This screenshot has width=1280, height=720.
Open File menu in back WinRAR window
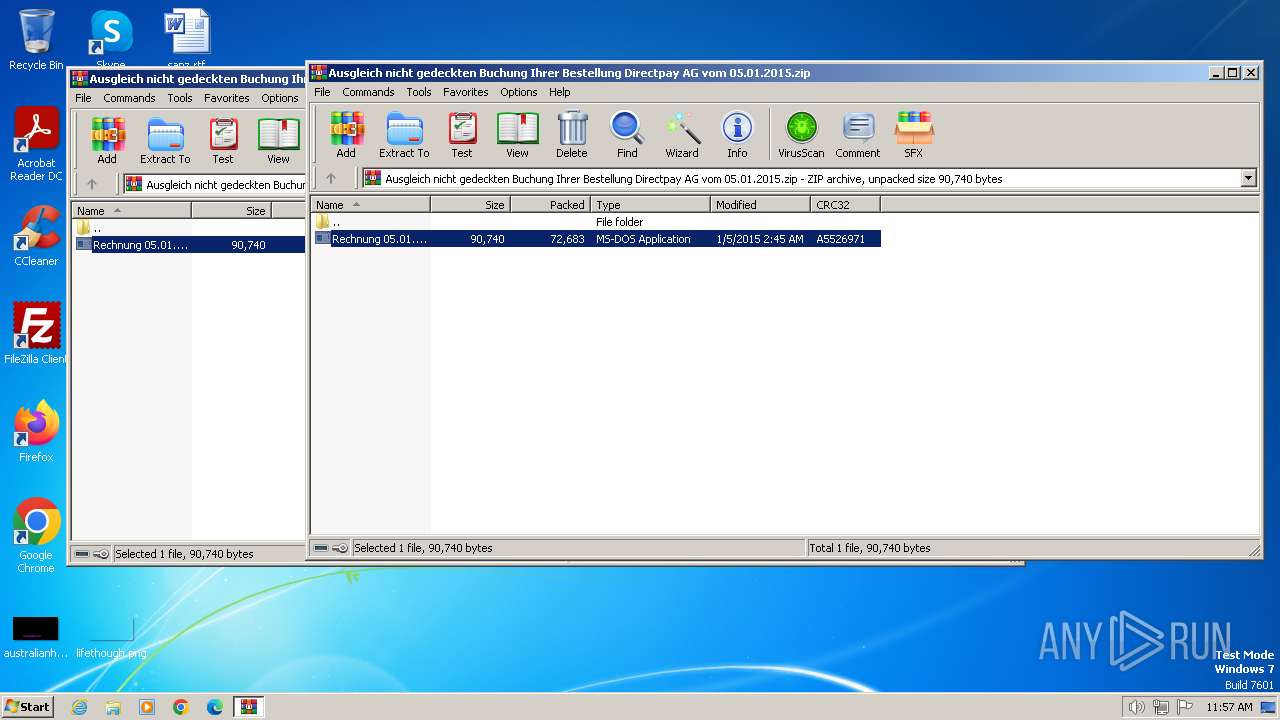point(83,98)
